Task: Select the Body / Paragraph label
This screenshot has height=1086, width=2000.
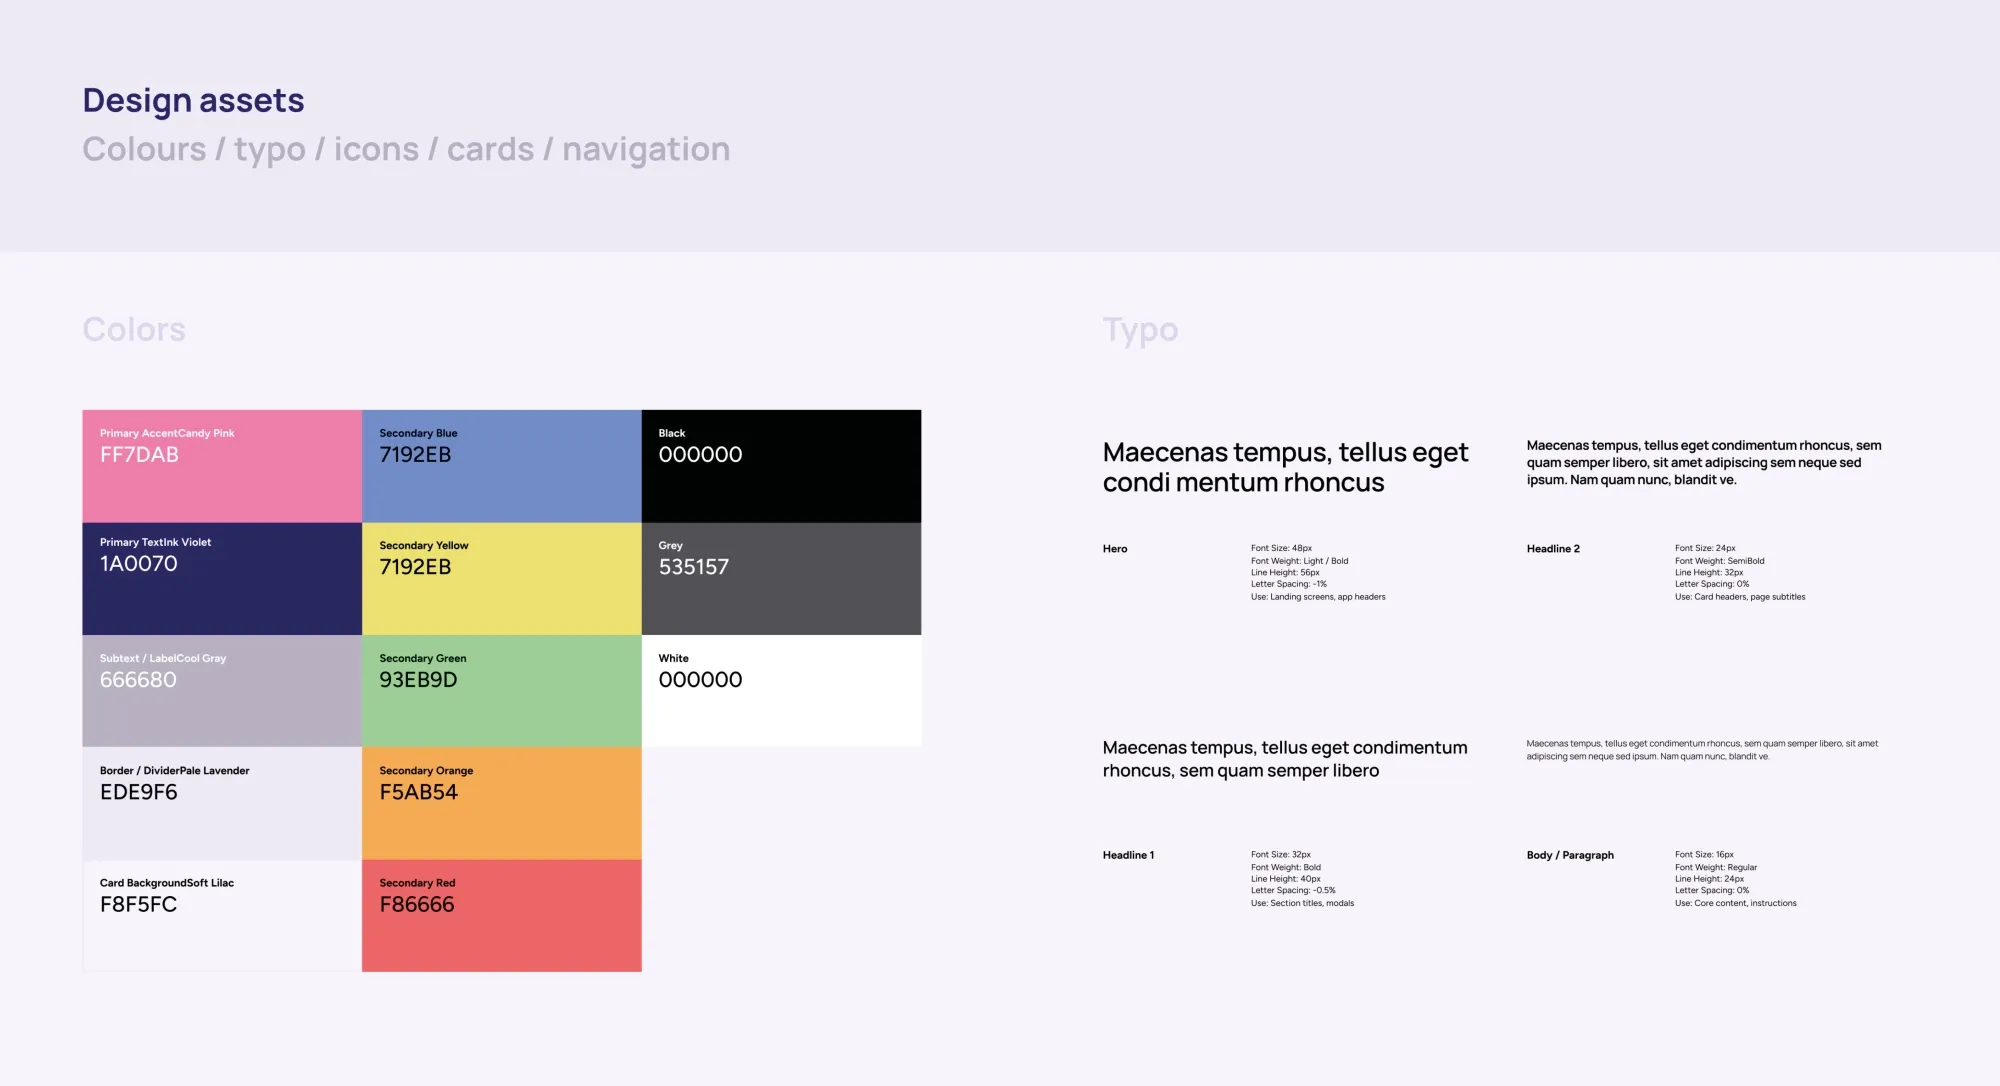Action: tap(1569, 855)
